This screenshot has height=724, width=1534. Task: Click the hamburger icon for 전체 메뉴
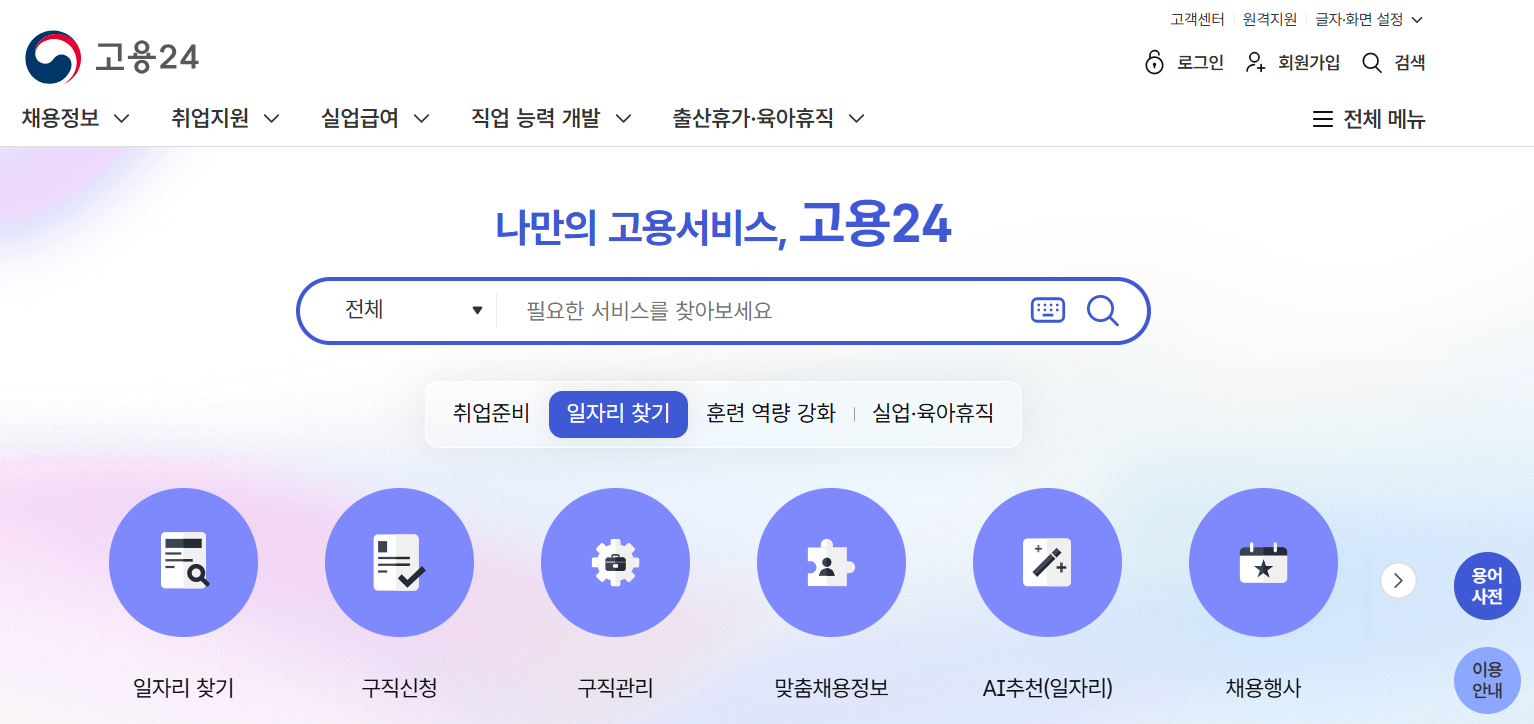[1323, 120]
